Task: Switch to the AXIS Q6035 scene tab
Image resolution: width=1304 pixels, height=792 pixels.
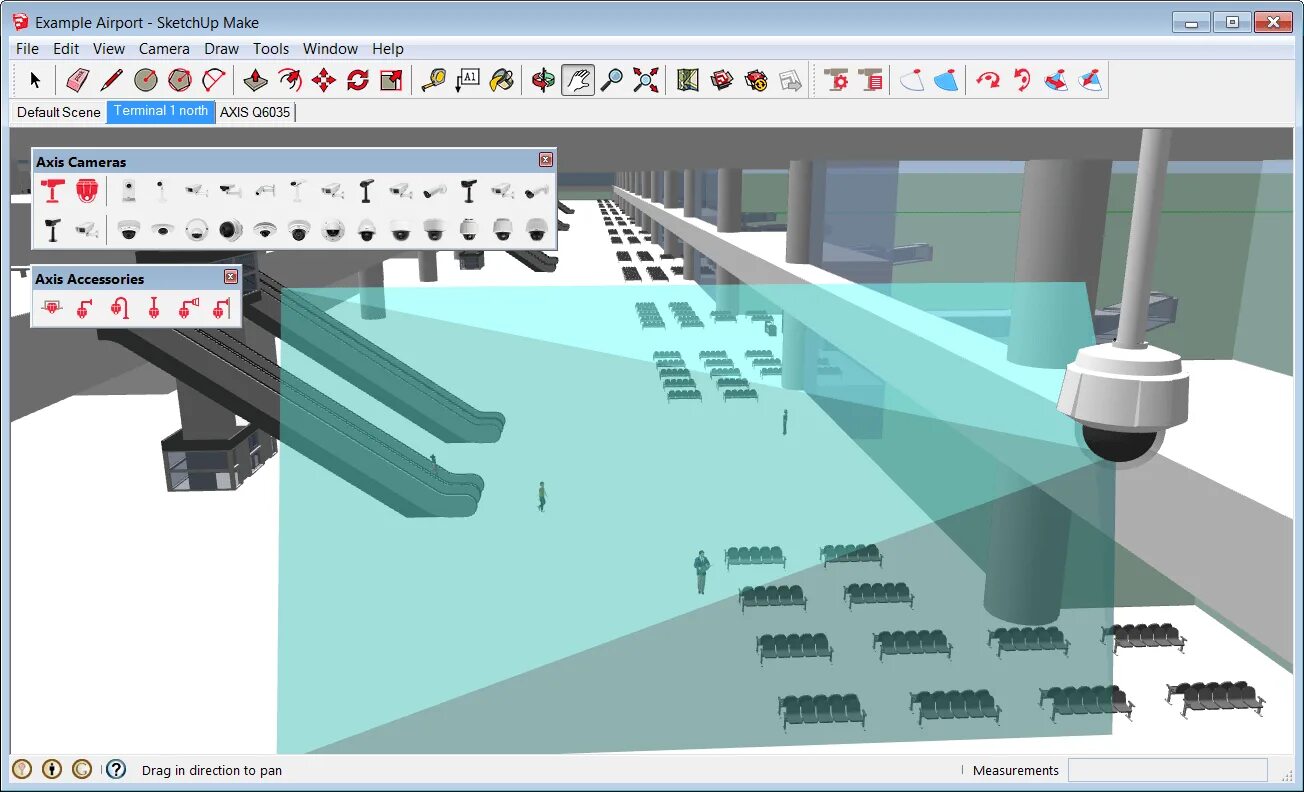Action: pos(255,112)
